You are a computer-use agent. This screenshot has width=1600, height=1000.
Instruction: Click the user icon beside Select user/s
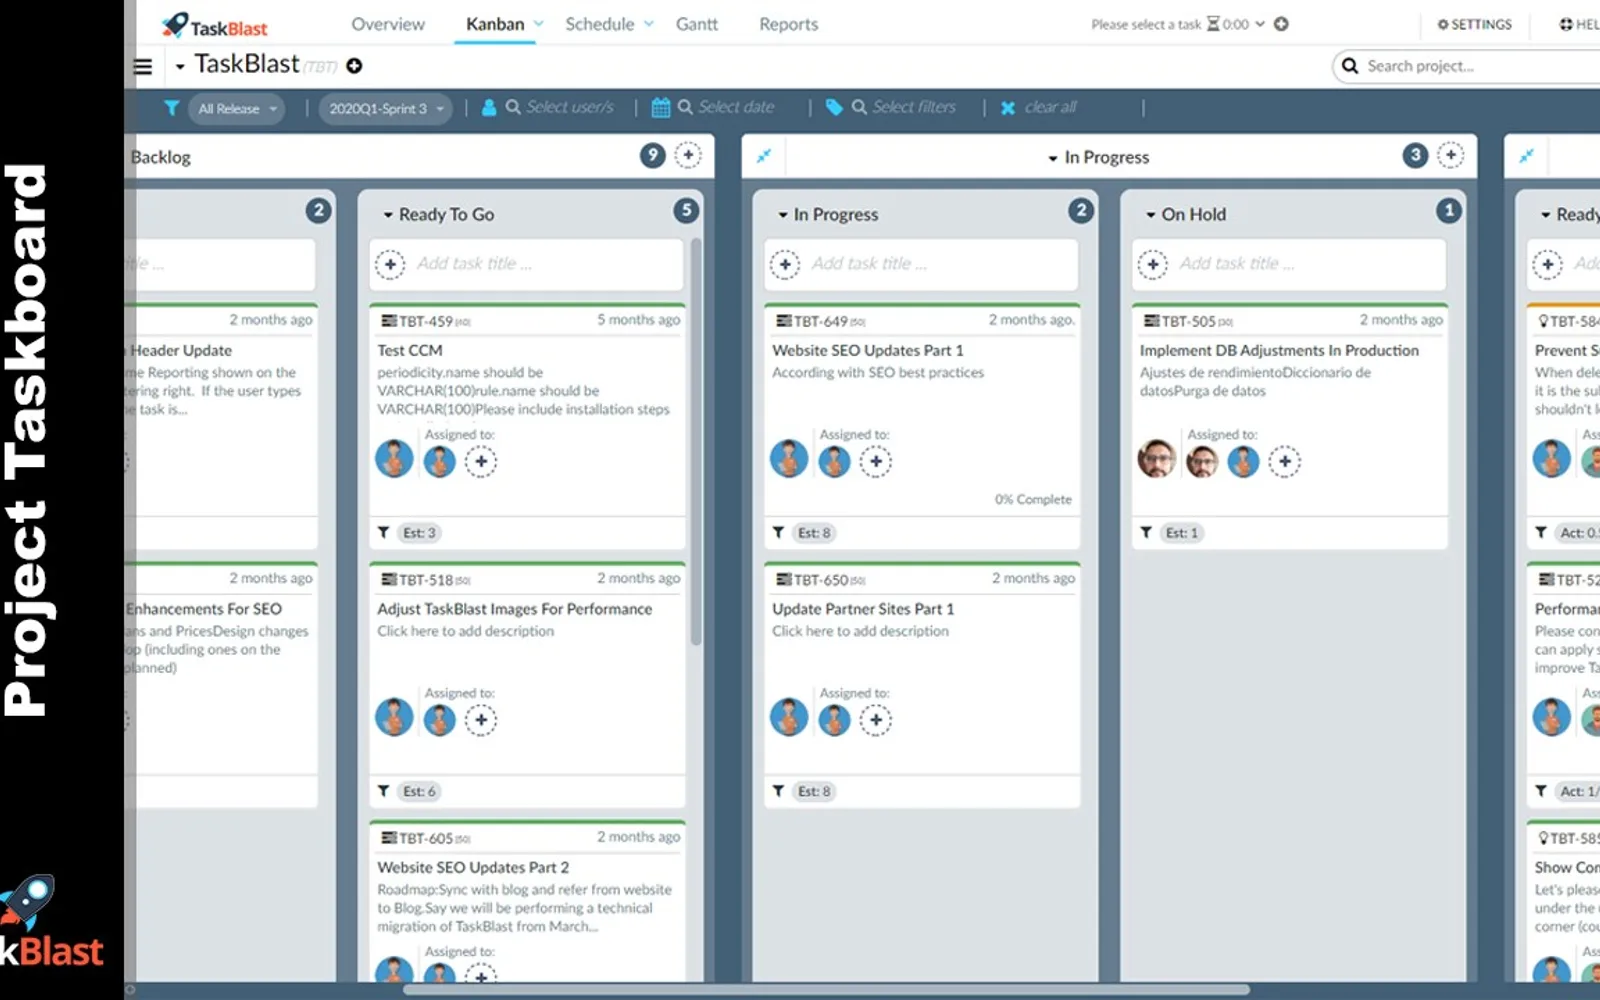pyautogui.click(x=489, y=108)
